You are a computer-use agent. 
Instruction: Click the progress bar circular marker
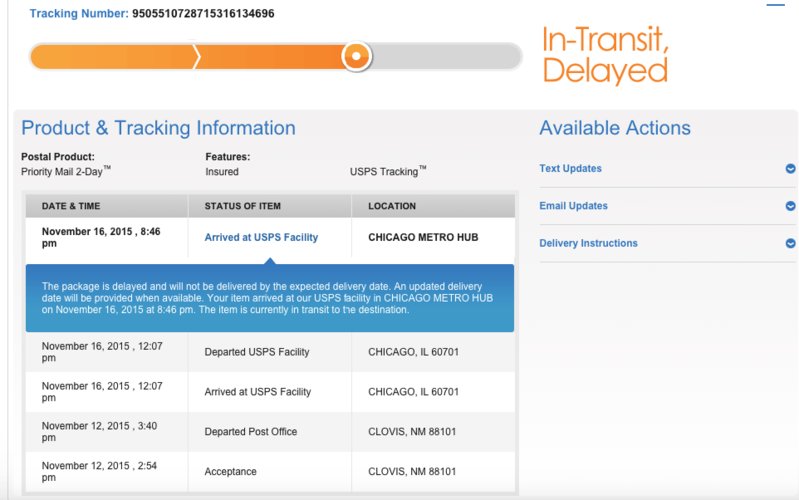[356, 56]
